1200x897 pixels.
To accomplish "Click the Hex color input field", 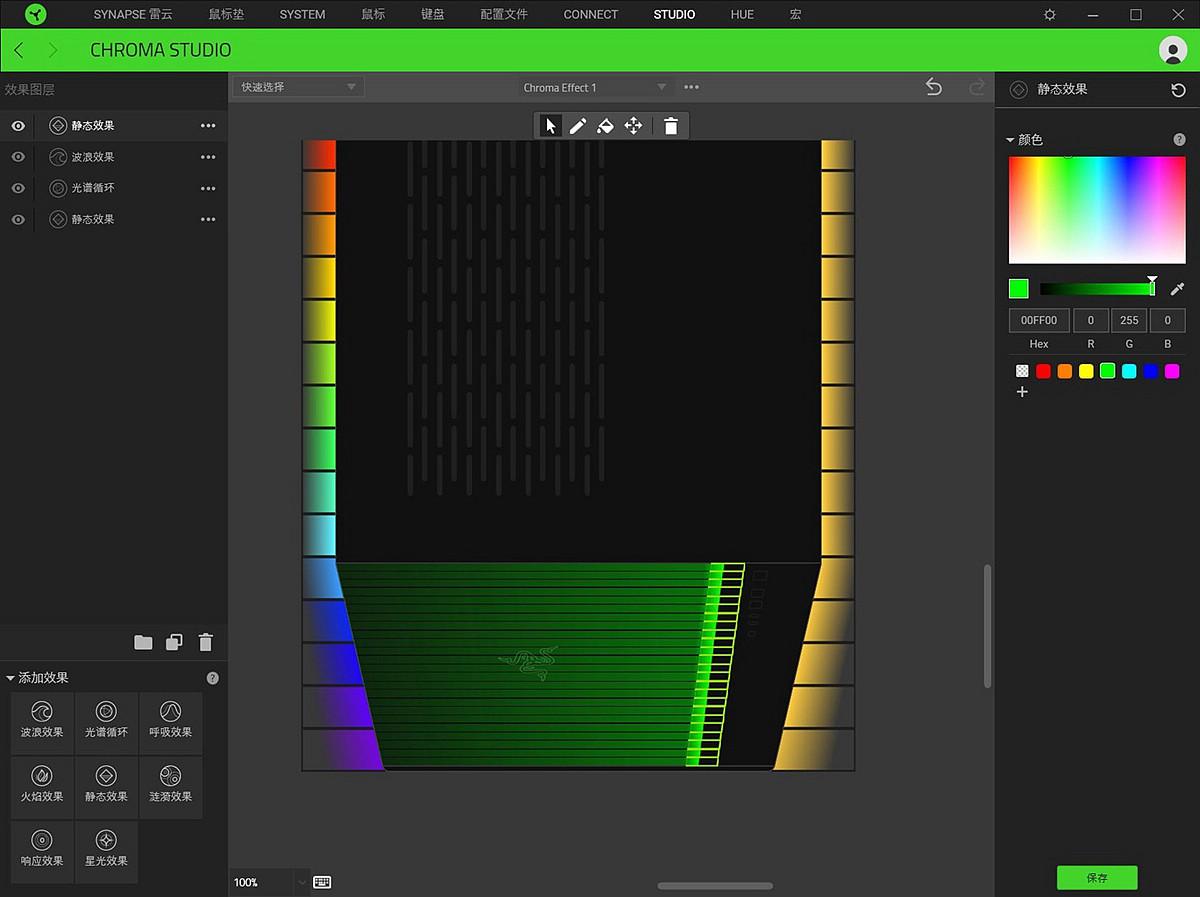I will tap(1039, 320).
